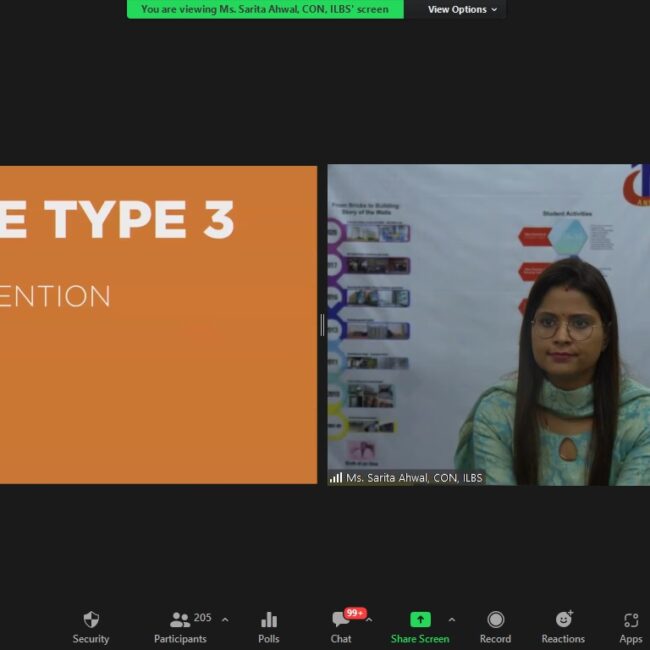Image resolution: width=650 pixels, height=650 pixels.
Task: Open the Apps icon in toolbar
Action: 630,620
